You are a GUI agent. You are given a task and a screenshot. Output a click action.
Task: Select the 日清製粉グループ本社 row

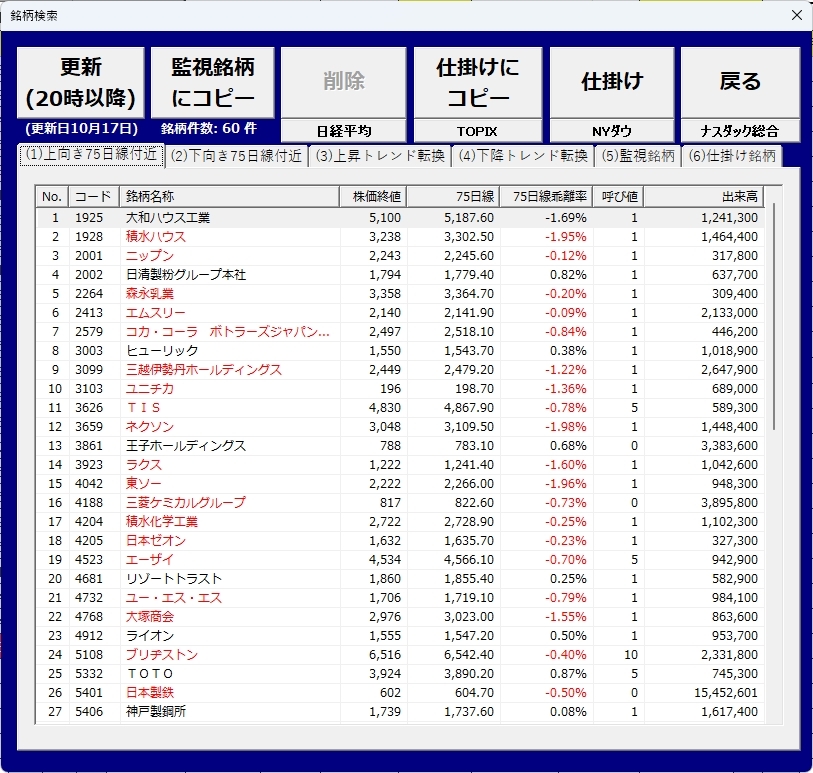tap(400, 275)
